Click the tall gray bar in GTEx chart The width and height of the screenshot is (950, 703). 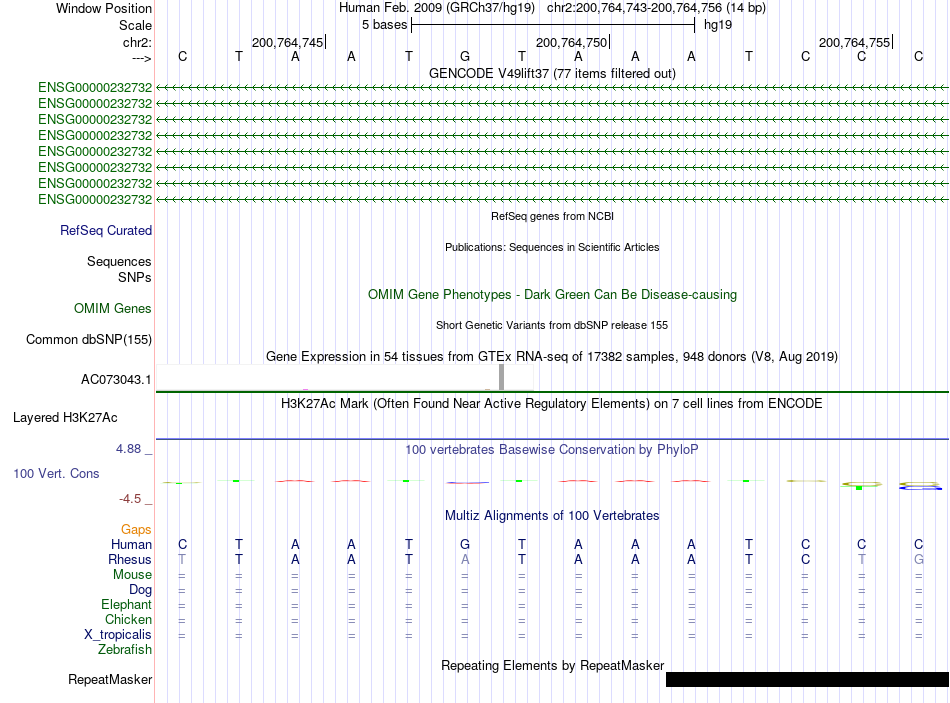point(501,377)
